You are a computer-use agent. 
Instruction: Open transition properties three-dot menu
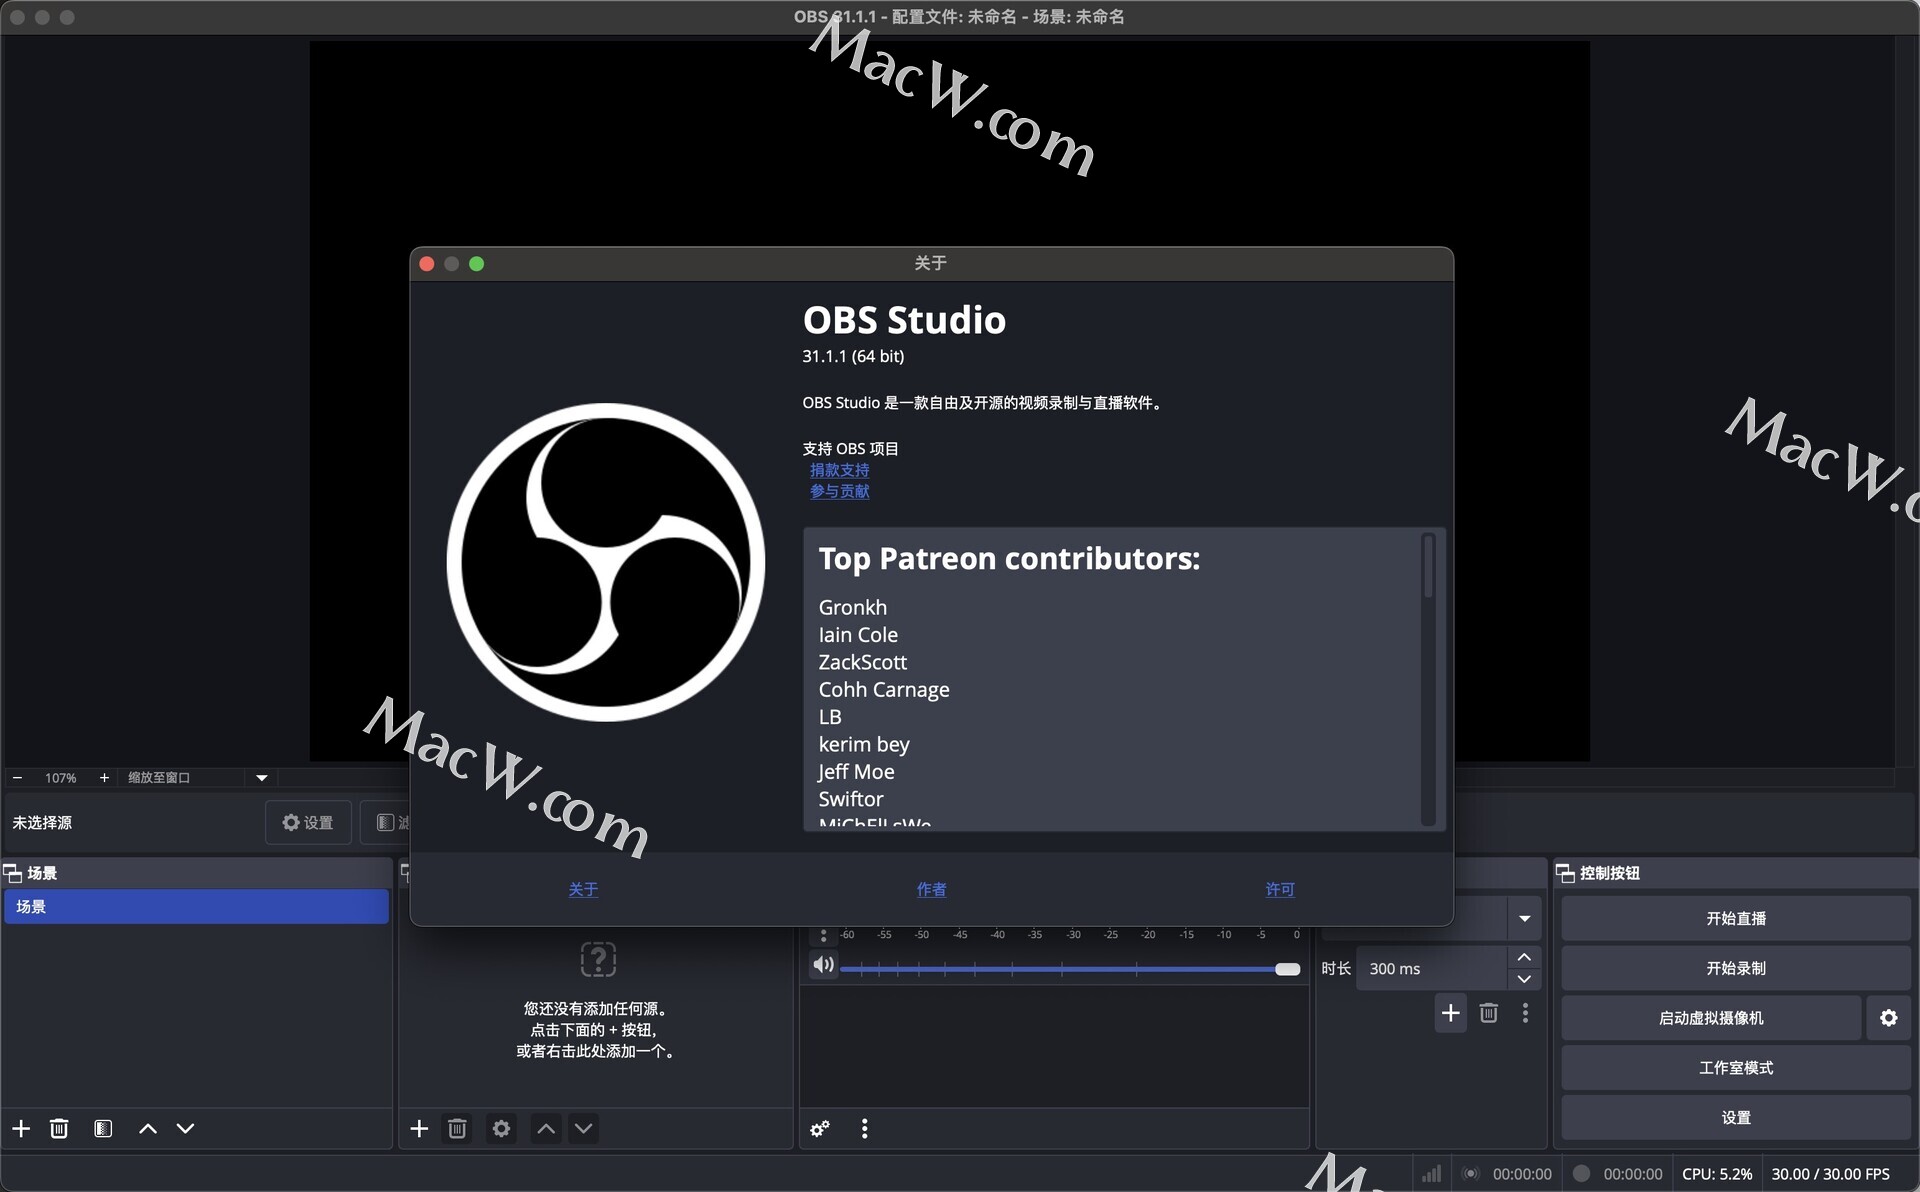1525,1013
